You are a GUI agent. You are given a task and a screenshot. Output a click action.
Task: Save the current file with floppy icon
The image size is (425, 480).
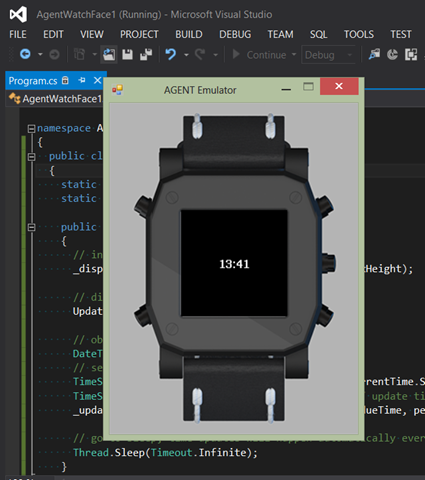point(127,54)
